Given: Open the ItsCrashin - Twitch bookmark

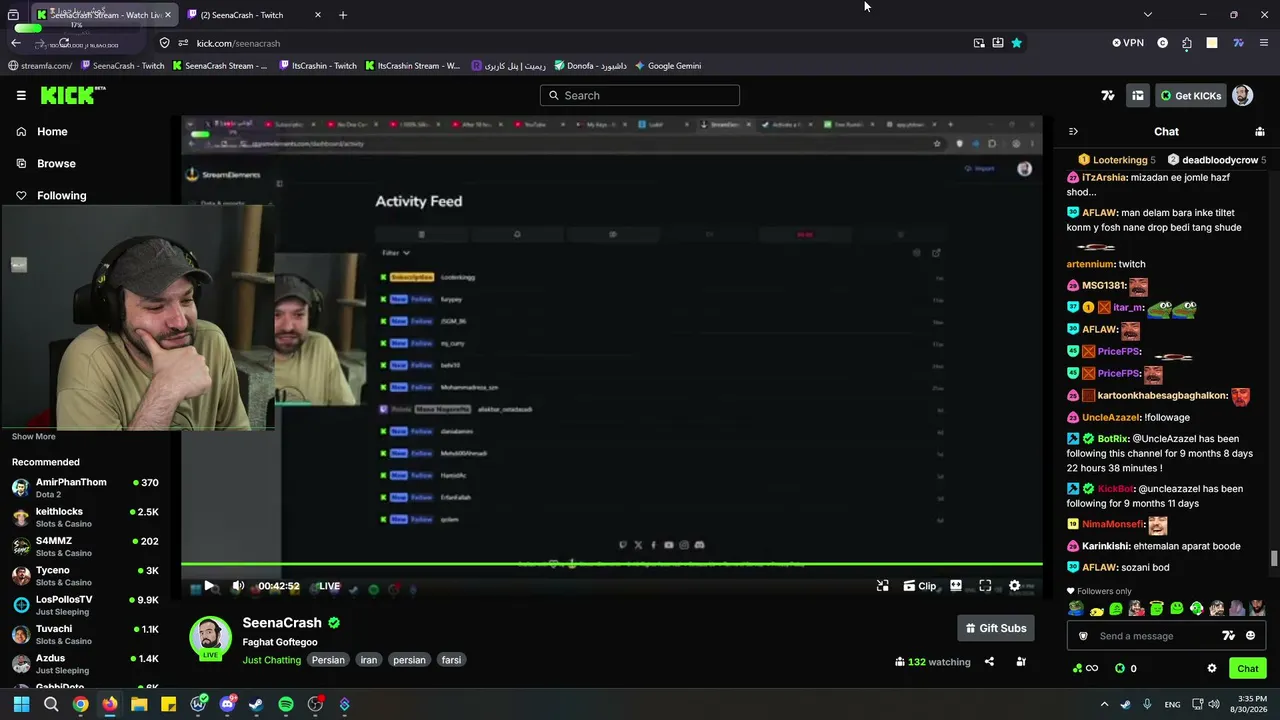Looking at the screenshot, I should pyautogui.click(x=318, y=66).
